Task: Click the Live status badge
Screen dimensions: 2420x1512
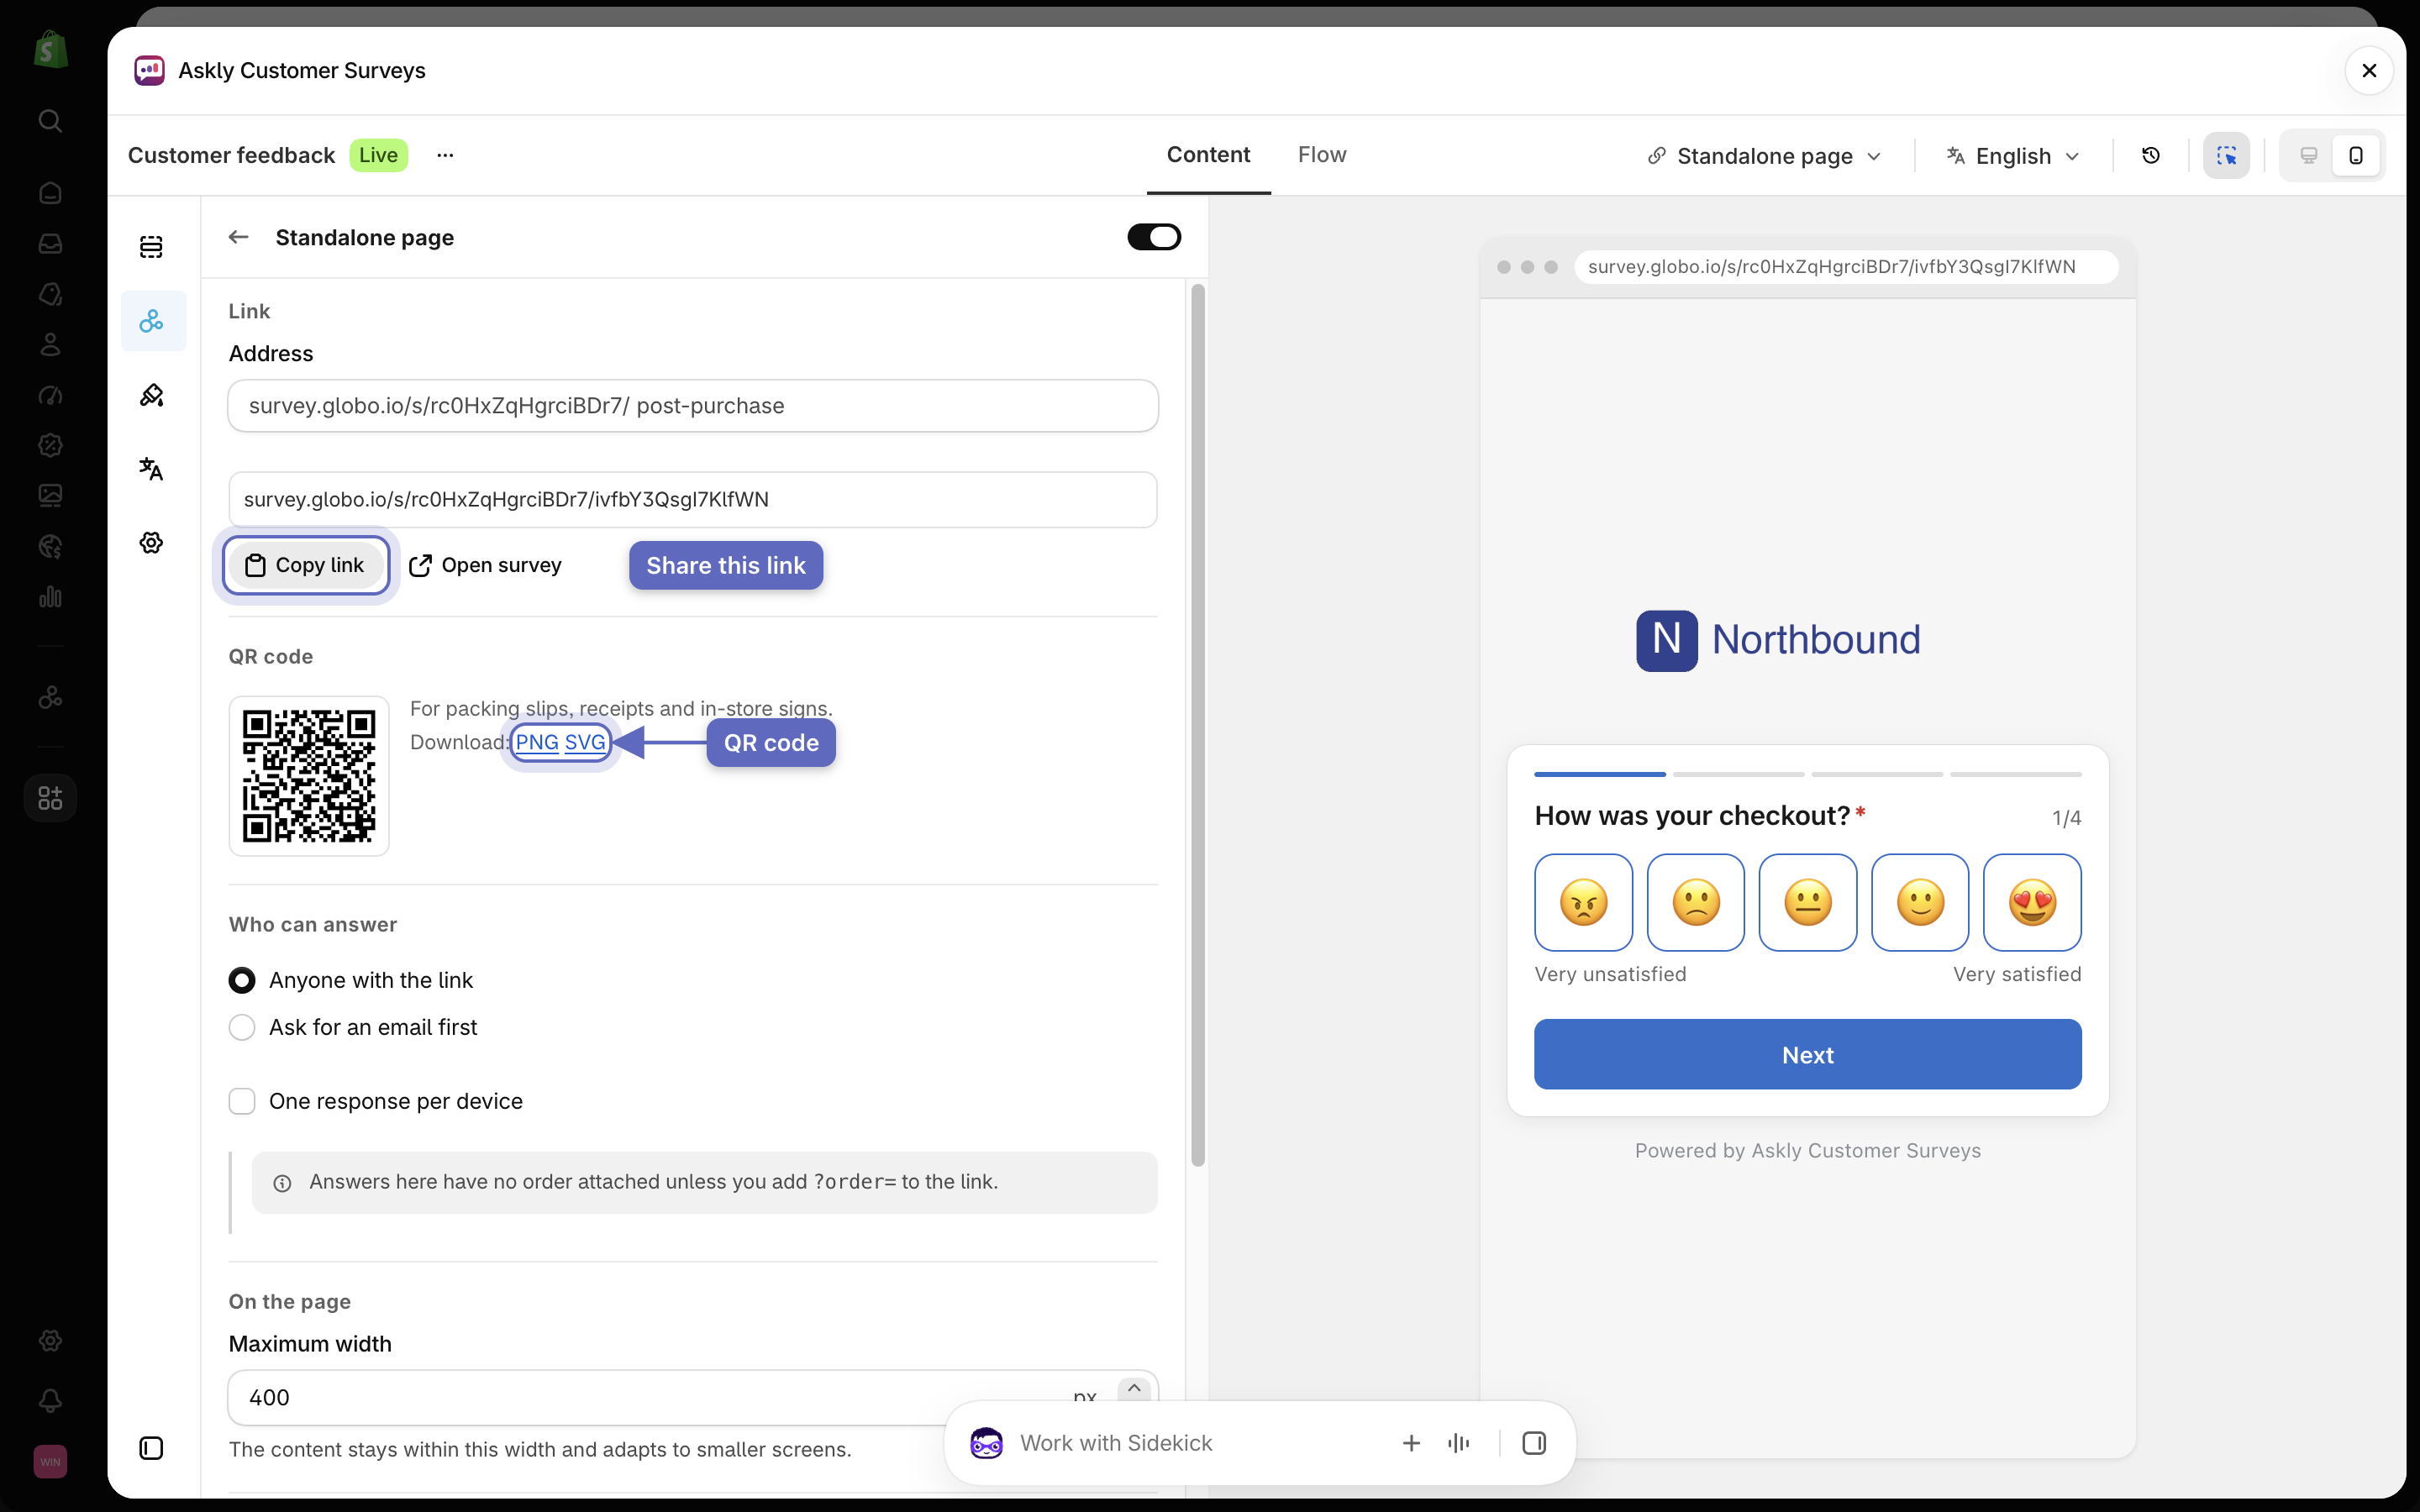Action: coord(378,155)
